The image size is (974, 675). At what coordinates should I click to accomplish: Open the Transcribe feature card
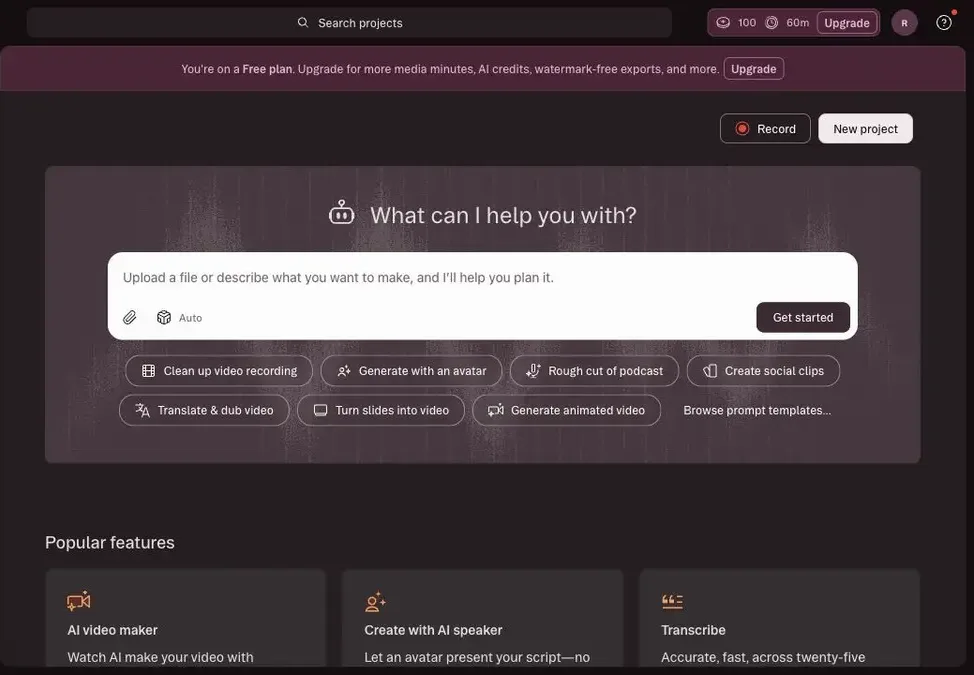(x=780, y=619)
